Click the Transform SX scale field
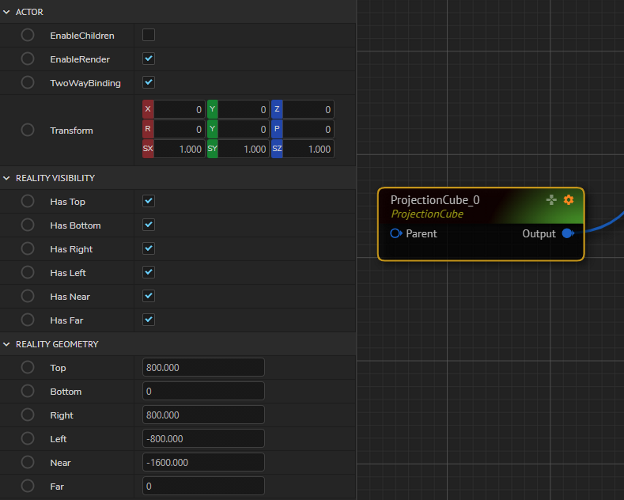Image resolution: width=624 pixels, height=500 pixels. (x=180, y=149)
